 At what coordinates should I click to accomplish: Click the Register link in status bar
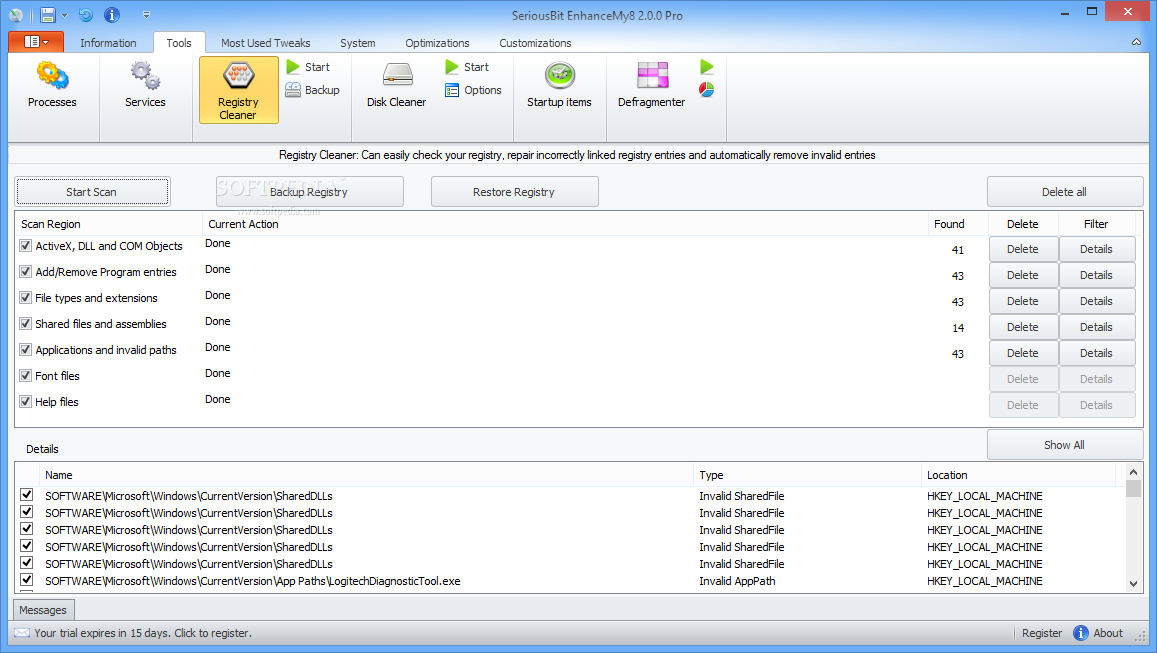tap(1042, 633)
